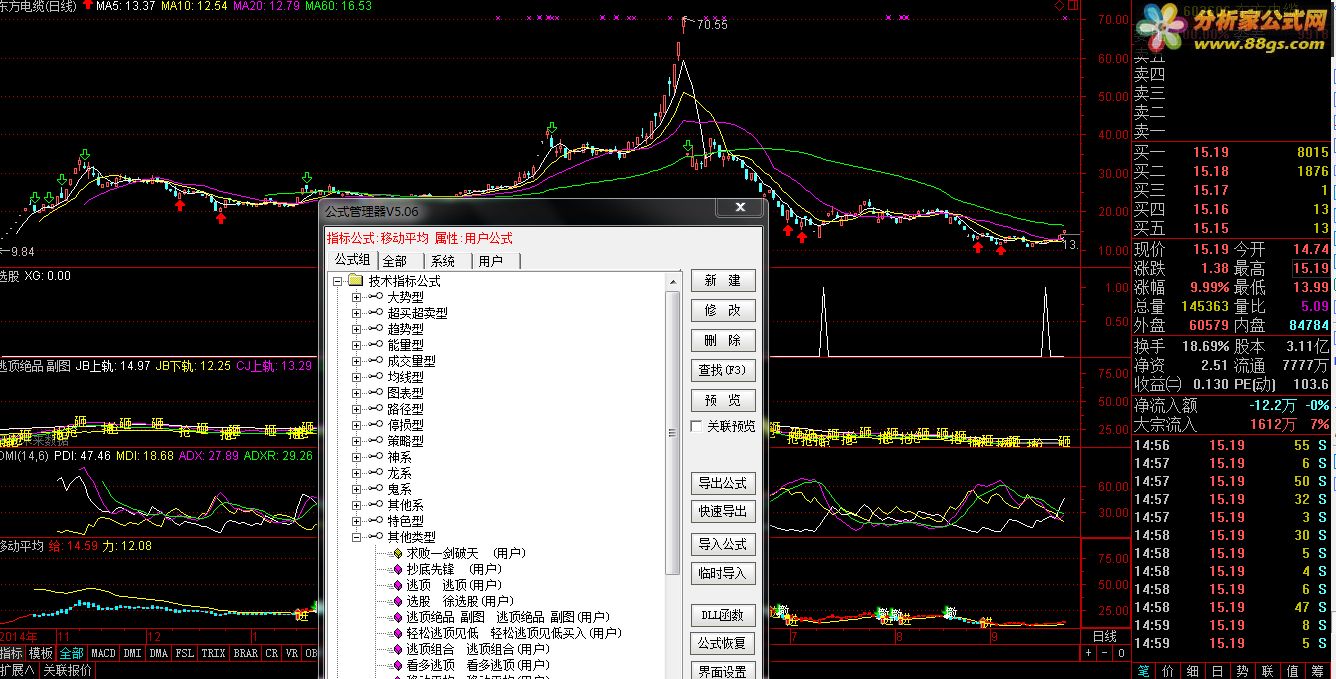Click the 临时导入 button

[723, 574]
